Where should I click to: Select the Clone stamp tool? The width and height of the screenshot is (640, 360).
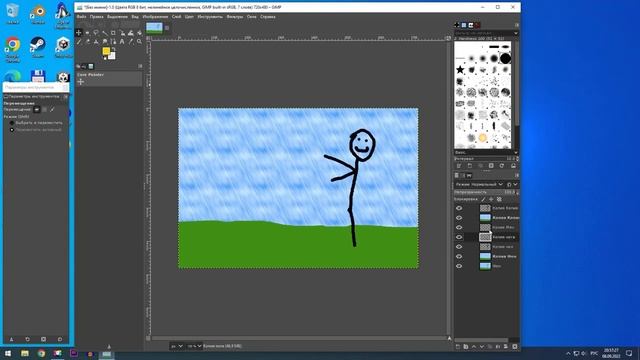pos(96,42)
